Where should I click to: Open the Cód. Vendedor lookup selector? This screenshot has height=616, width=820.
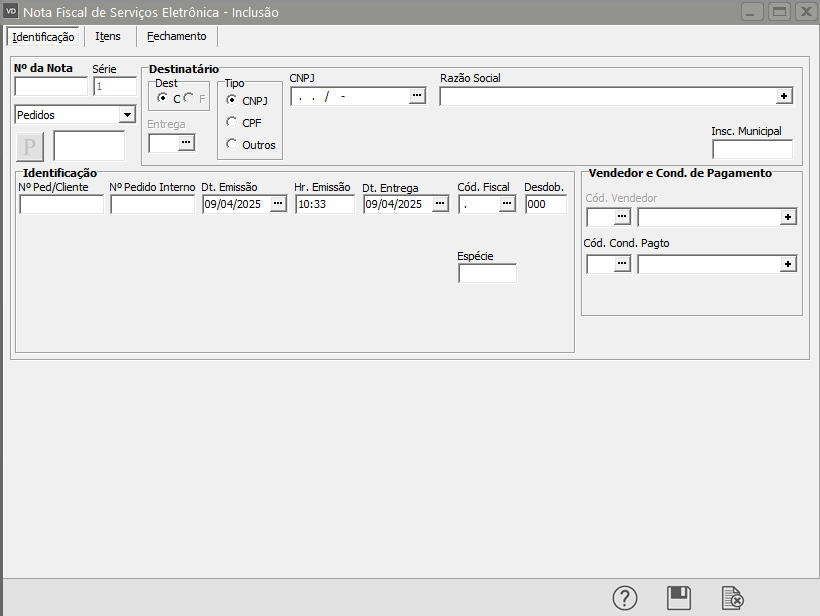click(622, 217)
